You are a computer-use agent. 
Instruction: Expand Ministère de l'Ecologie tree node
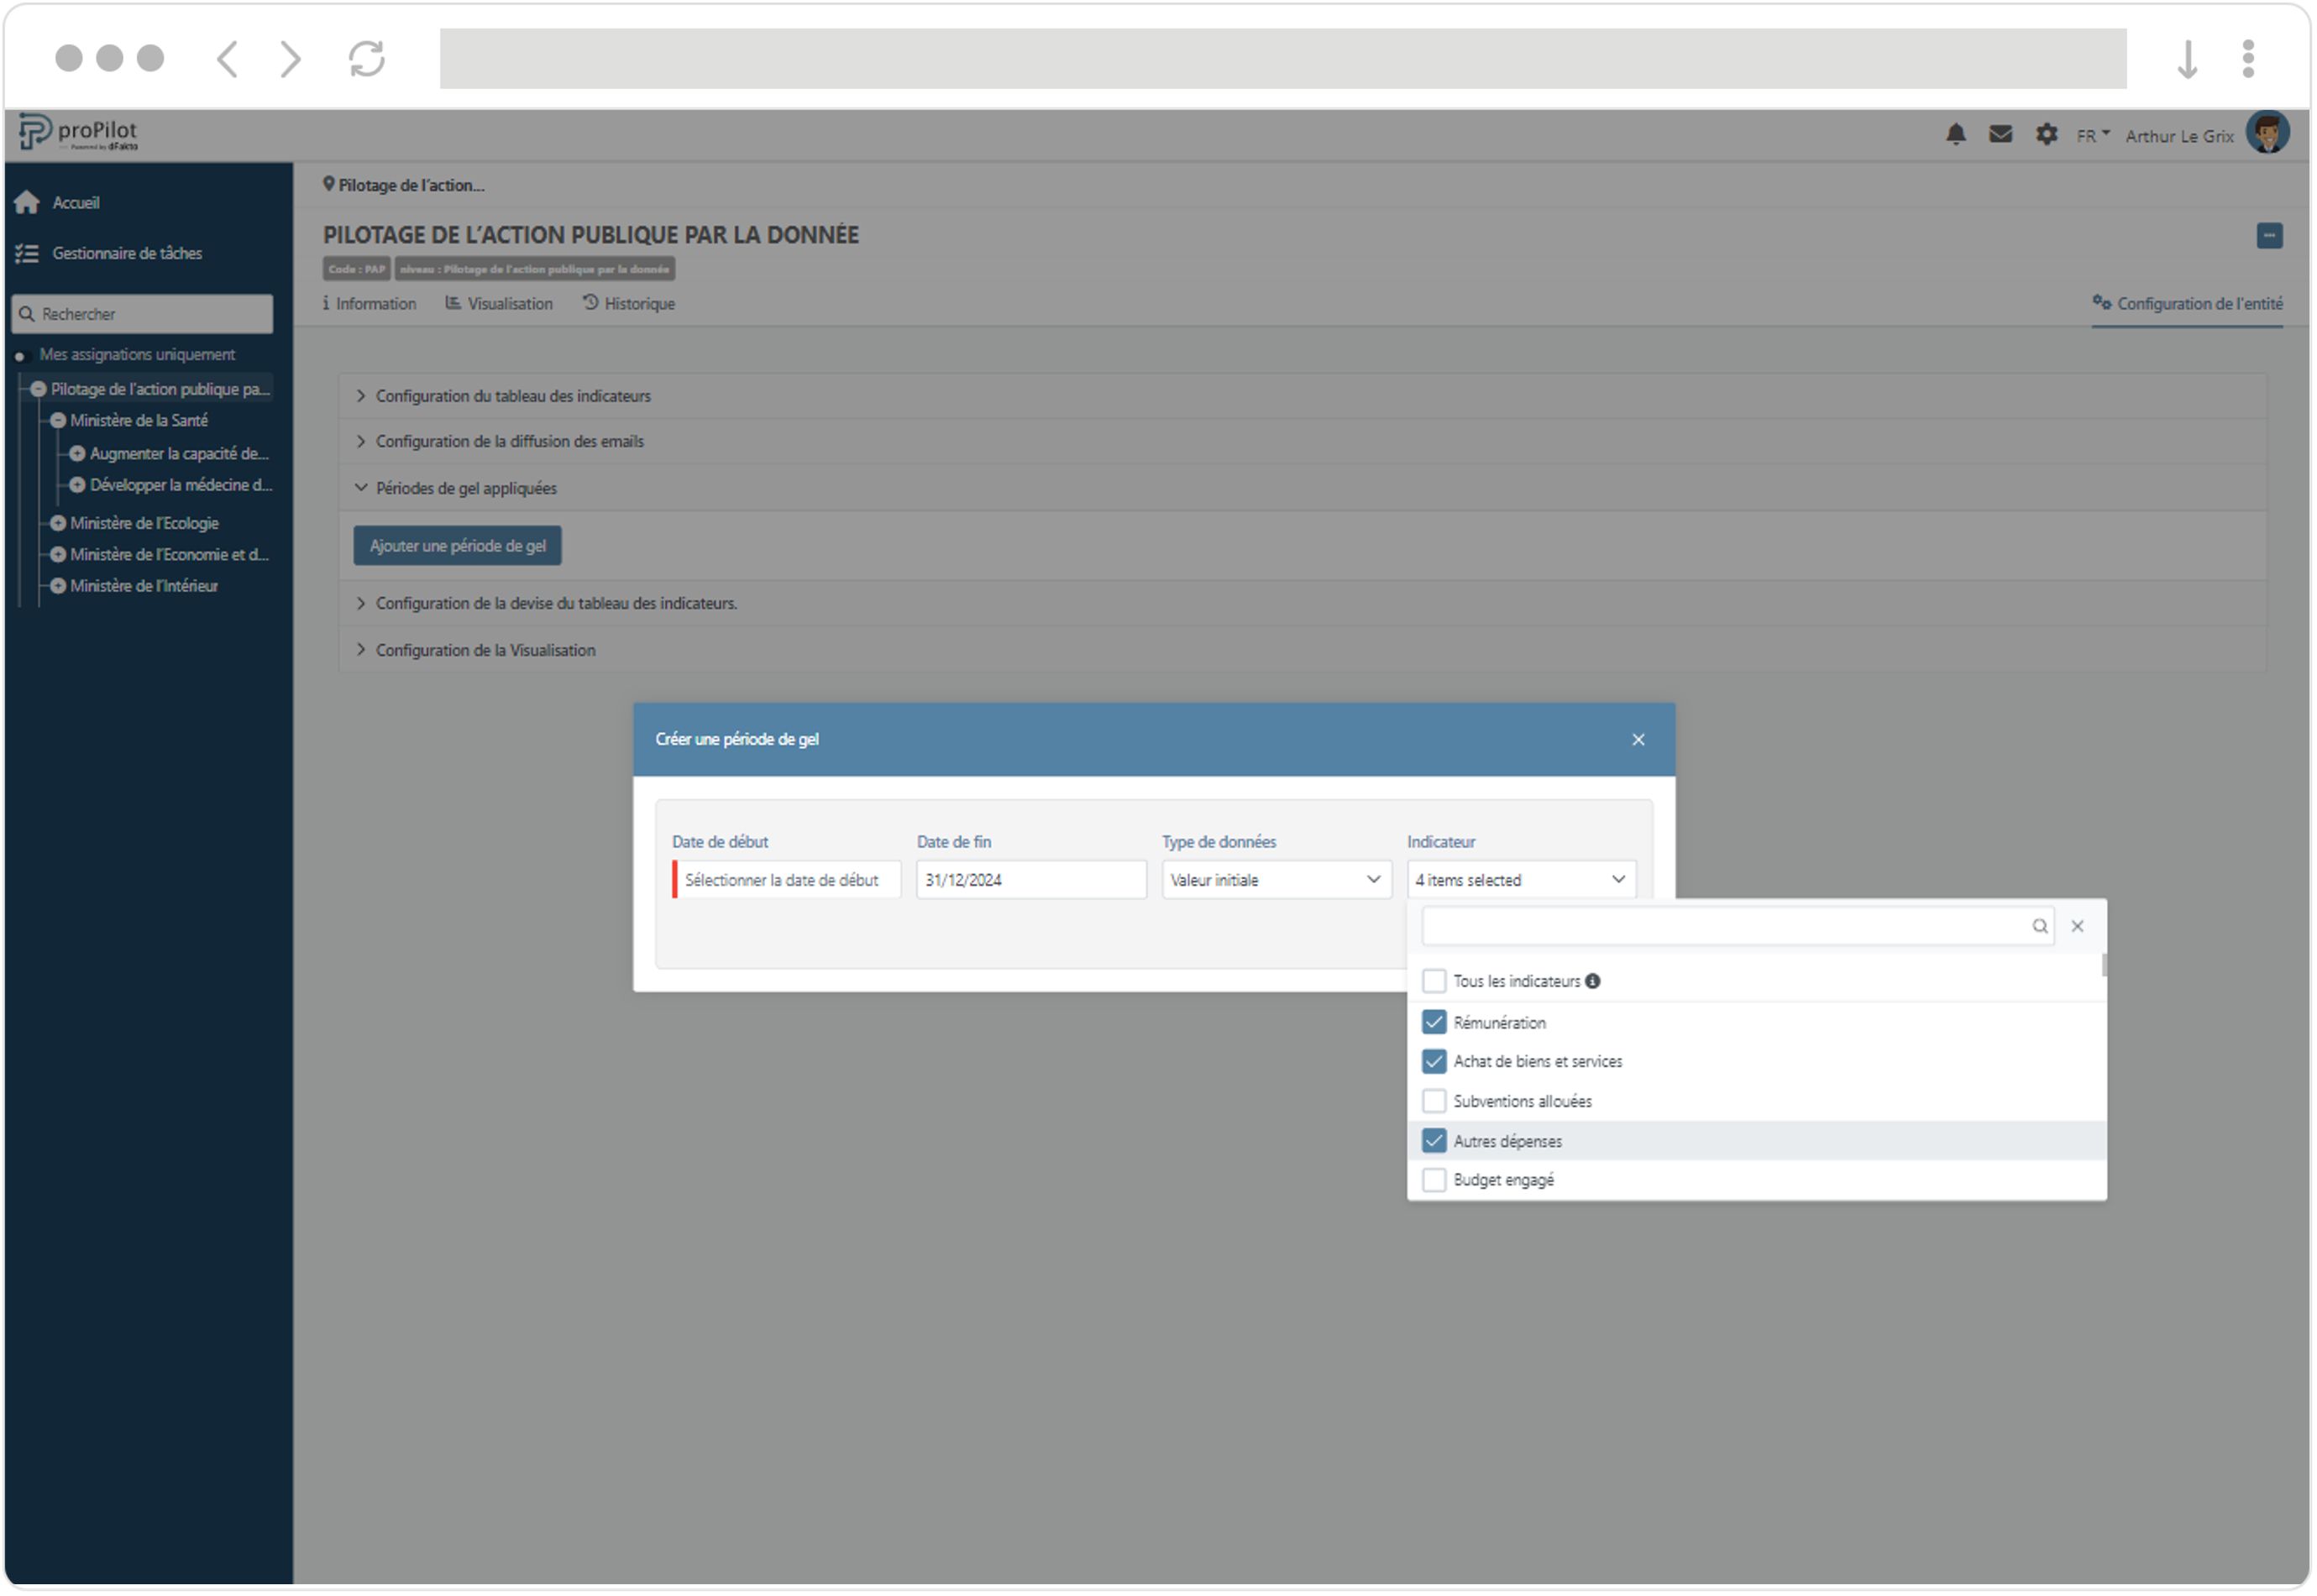tap(58, 524)
